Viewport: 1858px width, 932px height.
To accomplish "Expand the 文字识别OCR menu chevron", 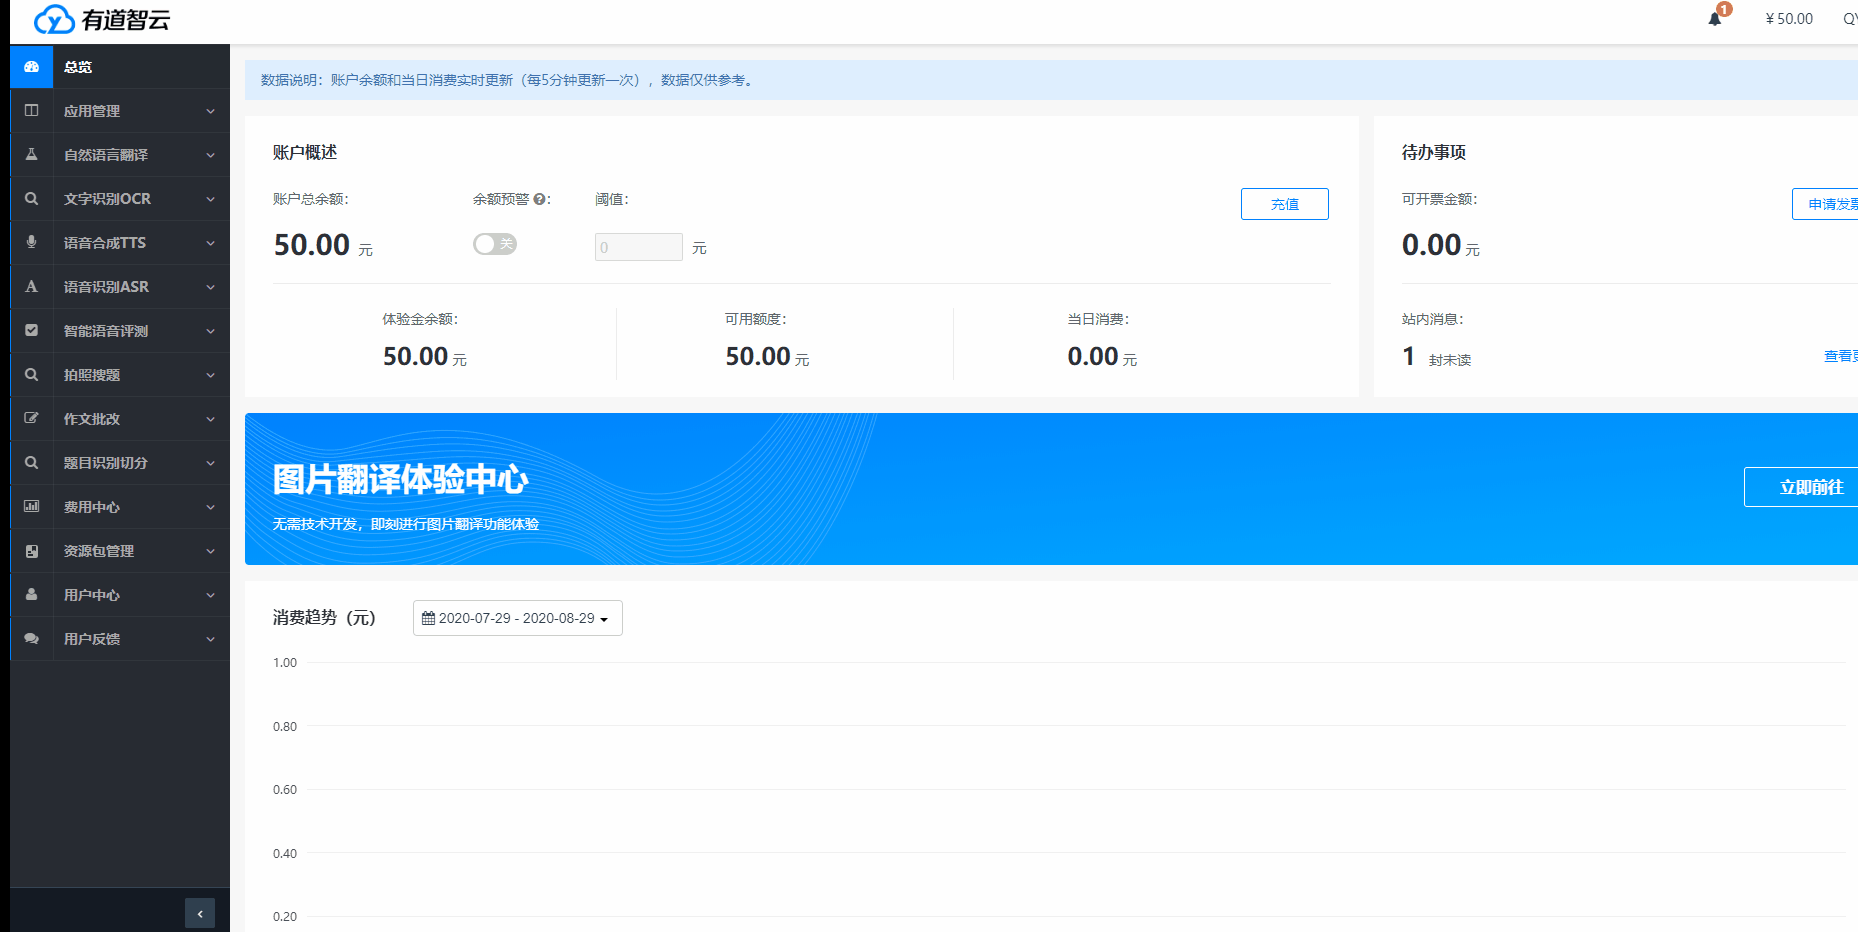I will tap(210, 199).
